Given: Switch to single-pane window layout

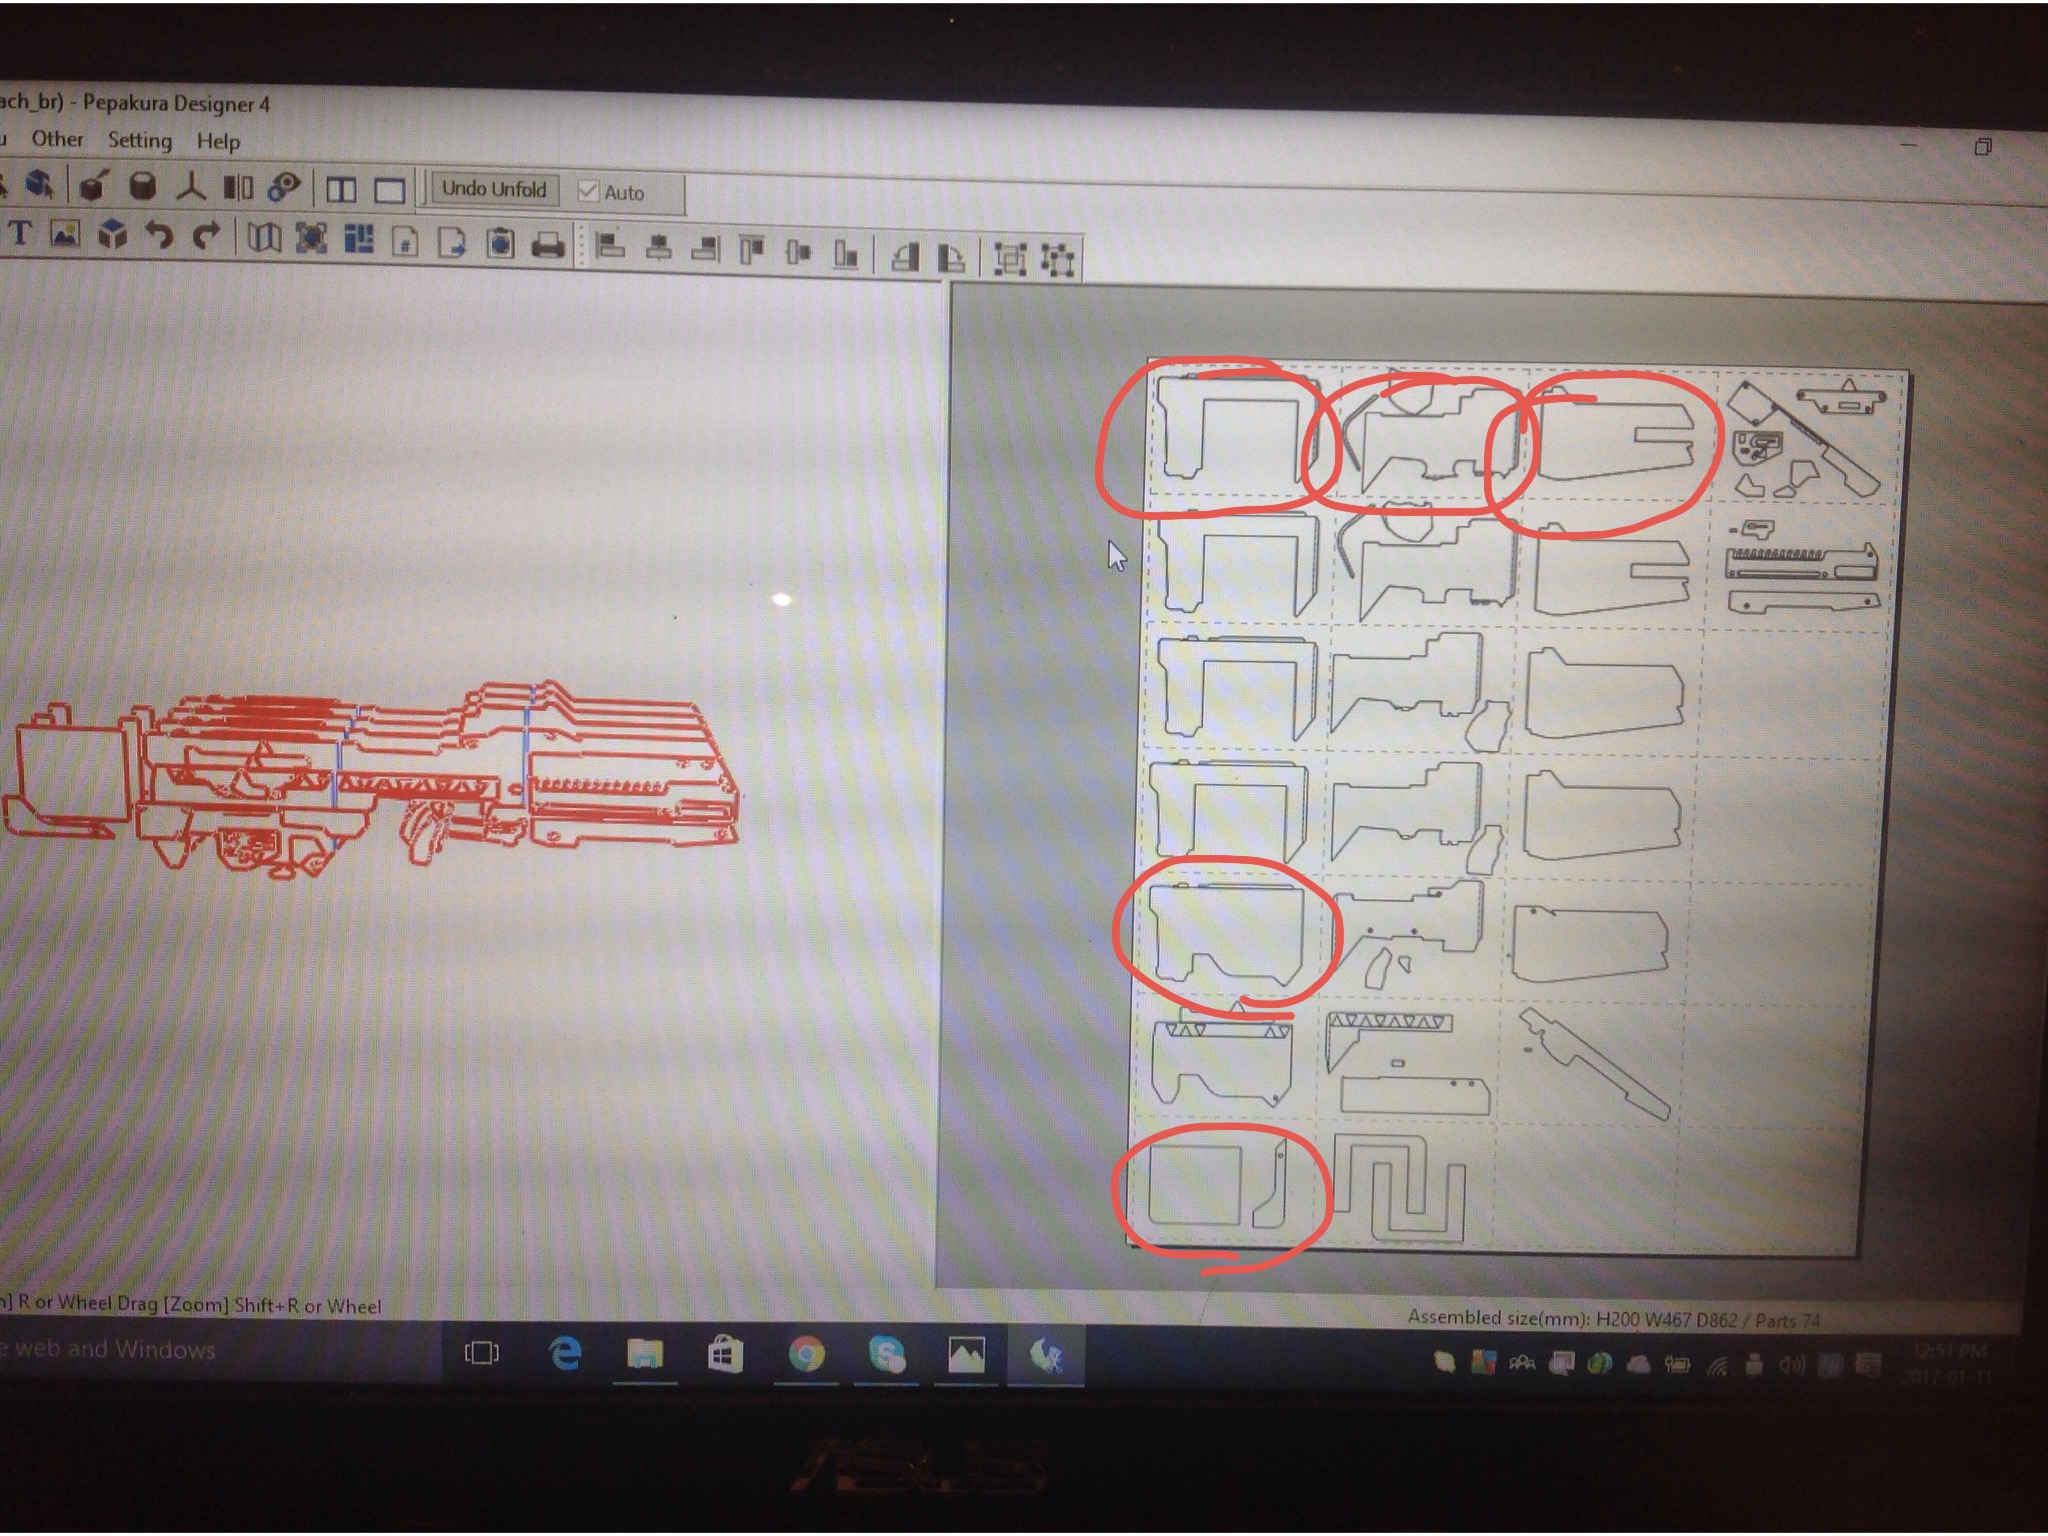Looking at the screenshot, I should (389, 191).
